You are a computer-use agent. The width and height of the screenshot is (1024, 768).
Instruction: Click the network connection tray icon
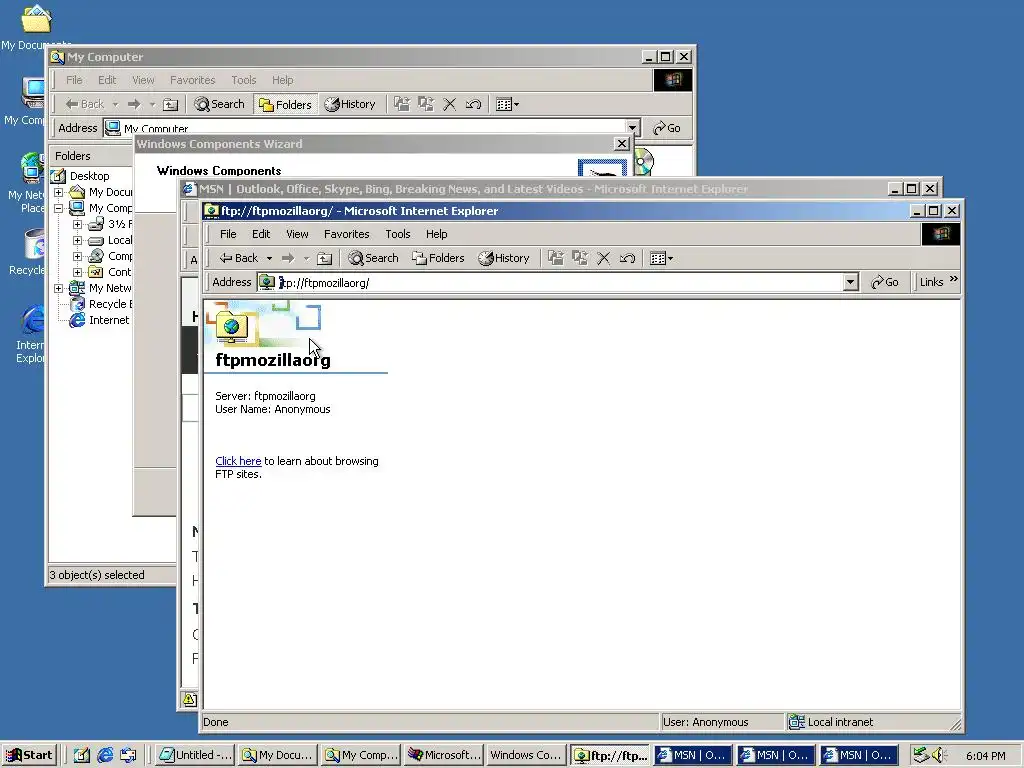(x=920, y=755)
